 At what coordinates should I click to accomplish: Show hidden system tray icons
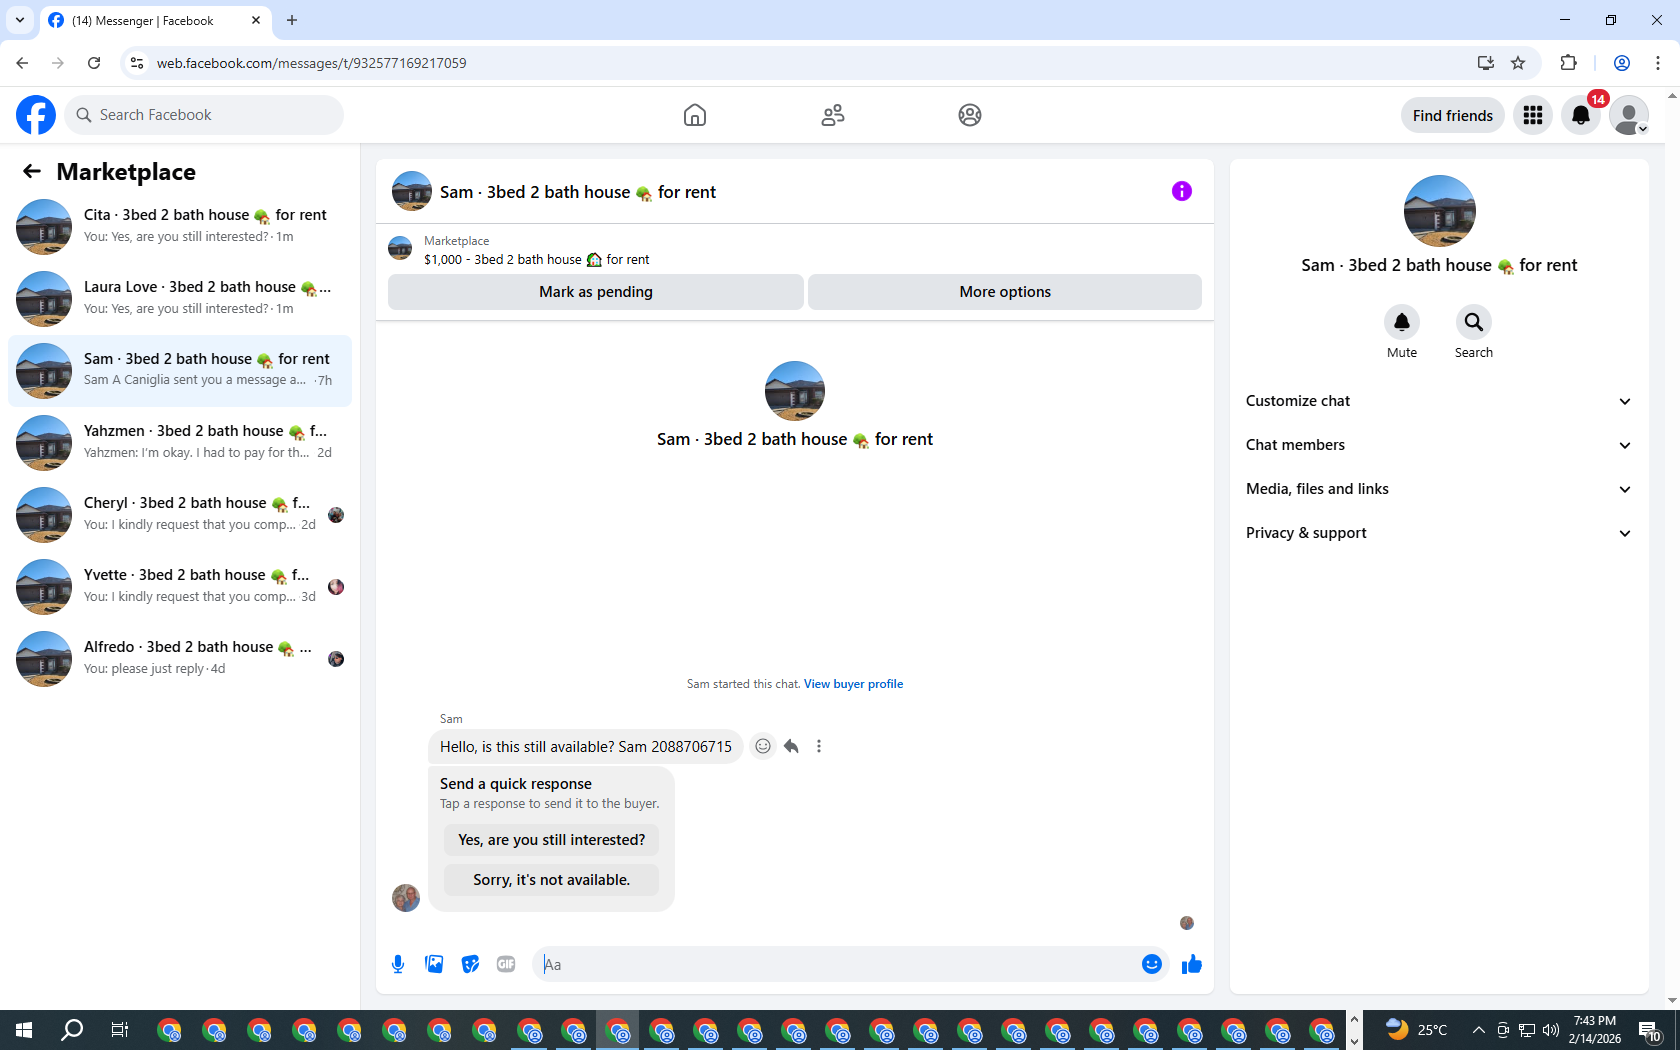pyautogui.click(x=1478, y=1030)
